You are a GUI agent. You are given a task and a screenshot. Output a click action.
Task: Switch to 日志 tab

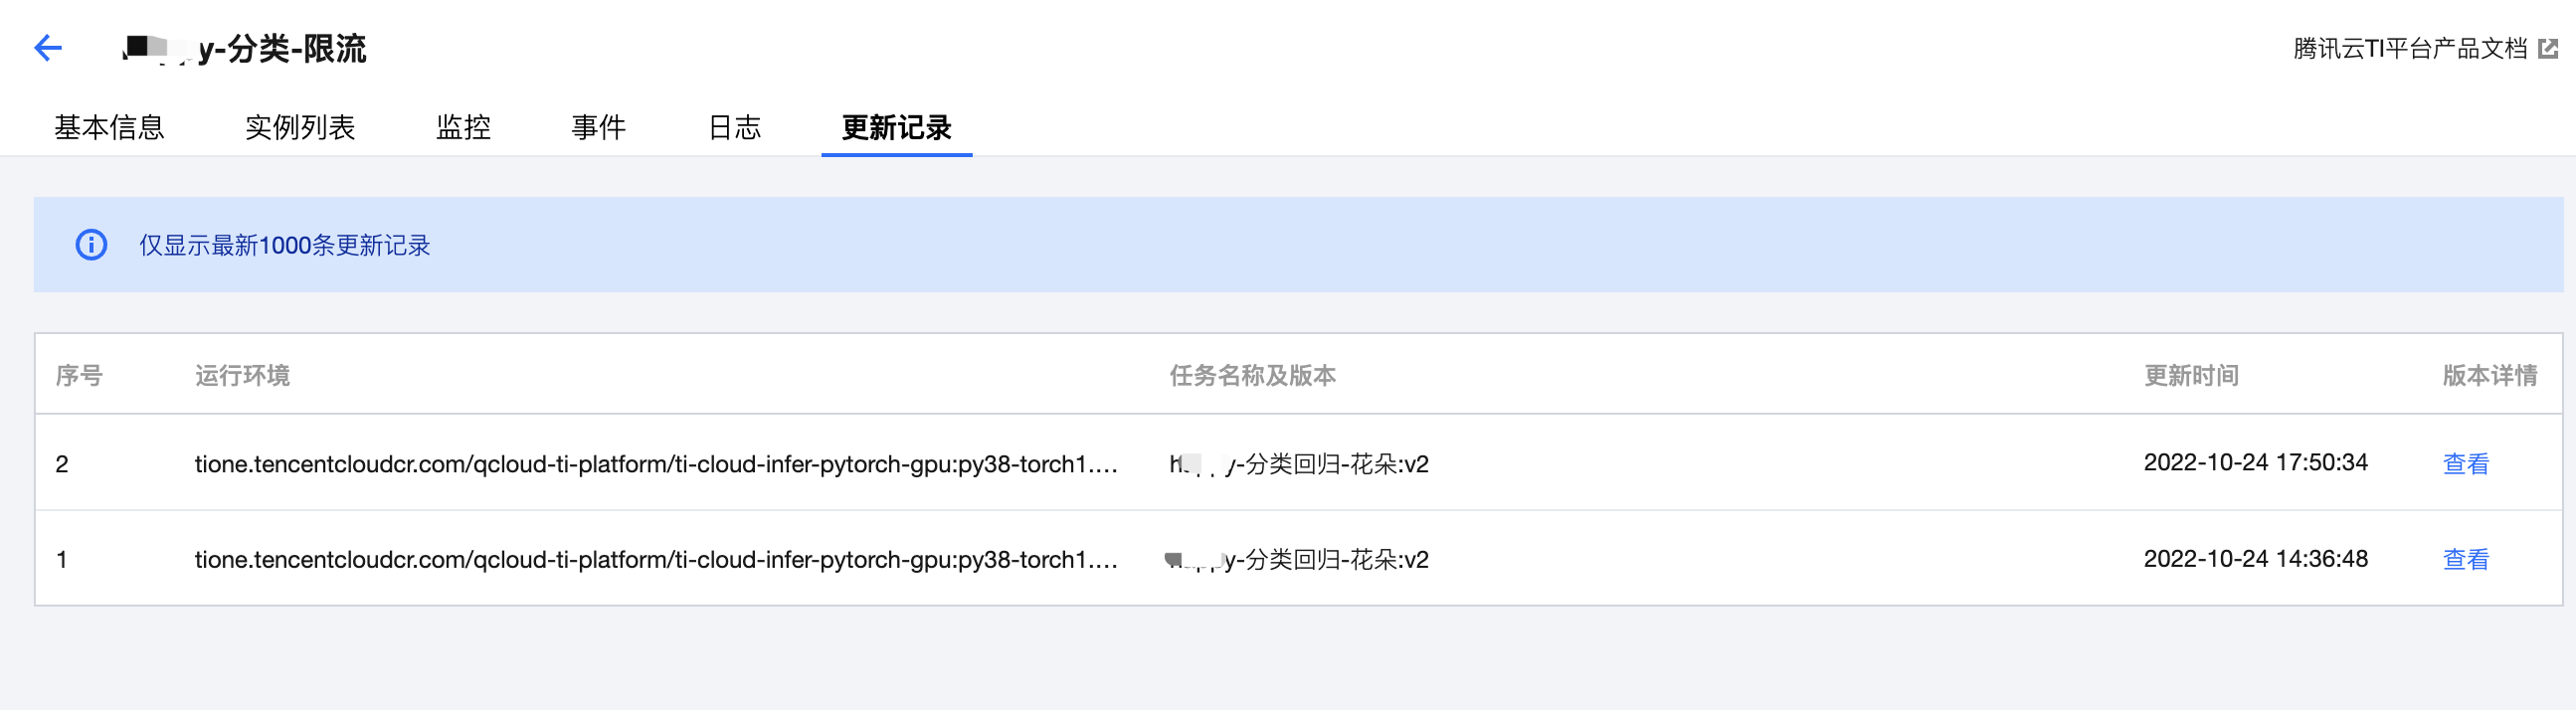[734, 128]
